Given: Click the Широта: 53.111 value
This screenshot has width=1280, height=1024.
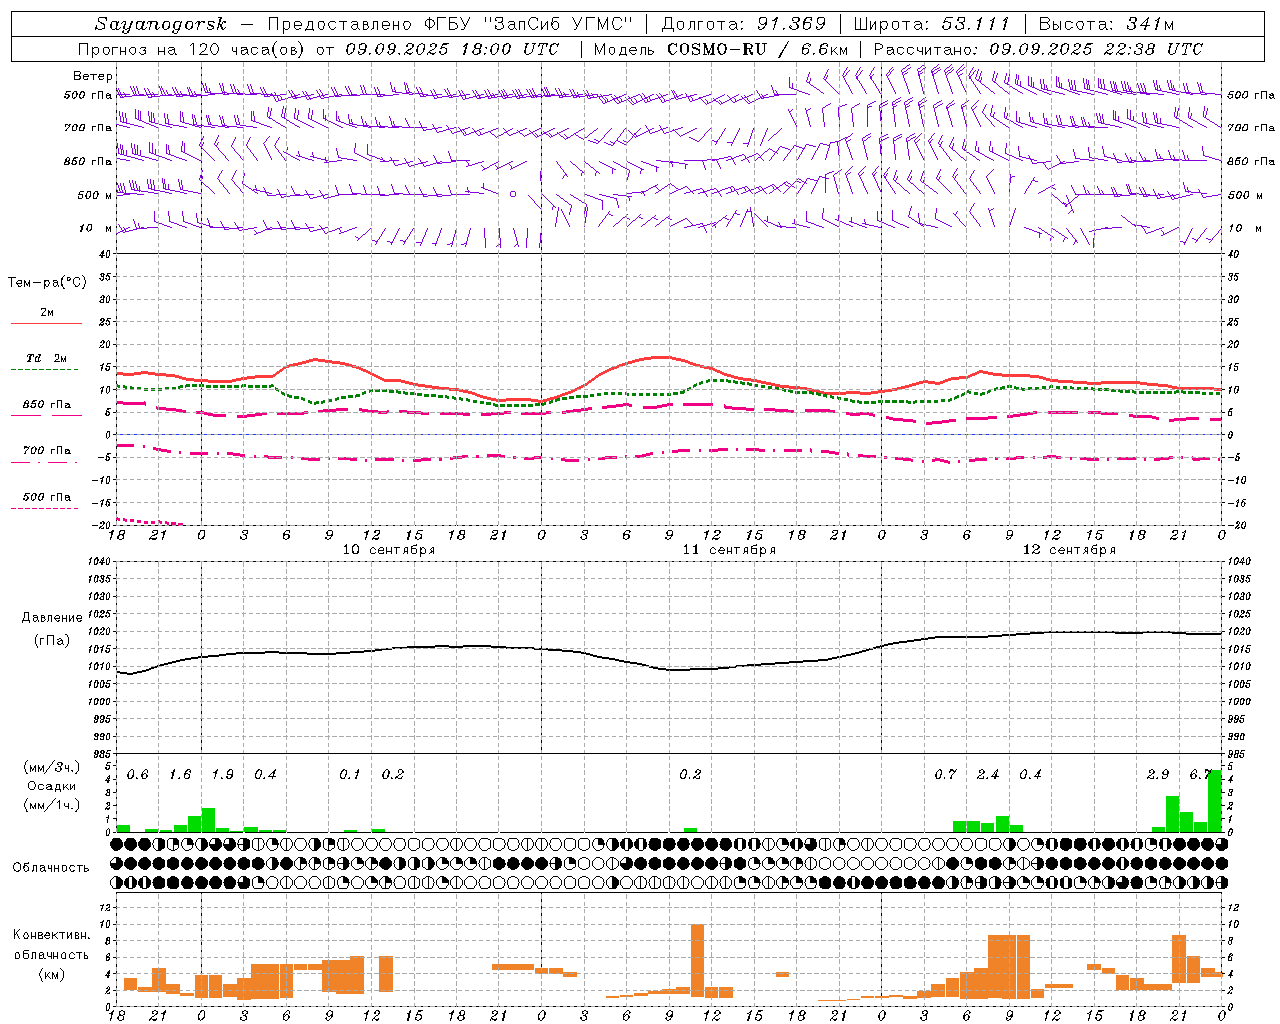Looking at the screenshot, I should point(932,24).
